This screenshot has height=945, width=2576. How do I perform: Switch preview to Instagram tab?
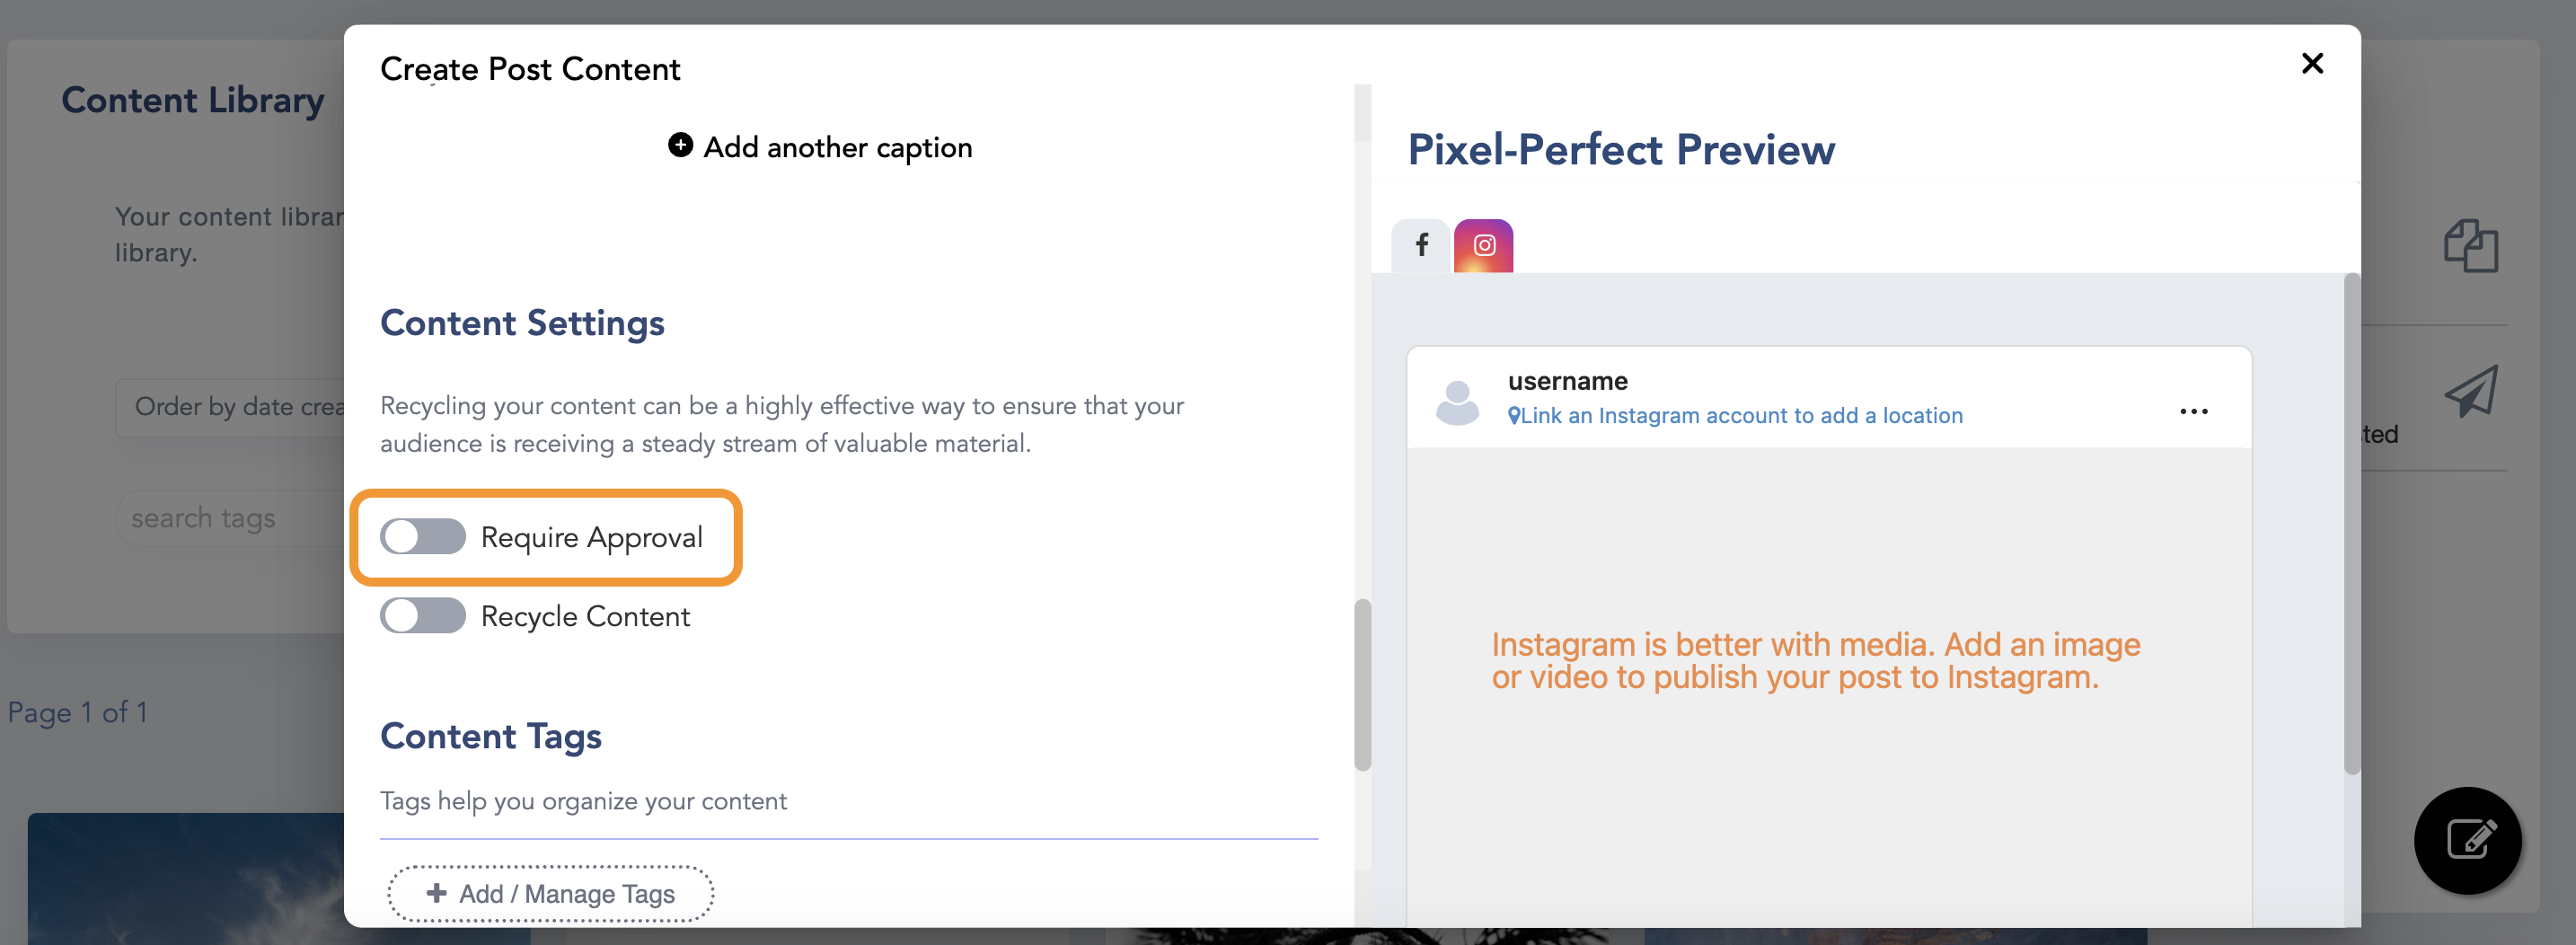click(x=1484, y=245)
